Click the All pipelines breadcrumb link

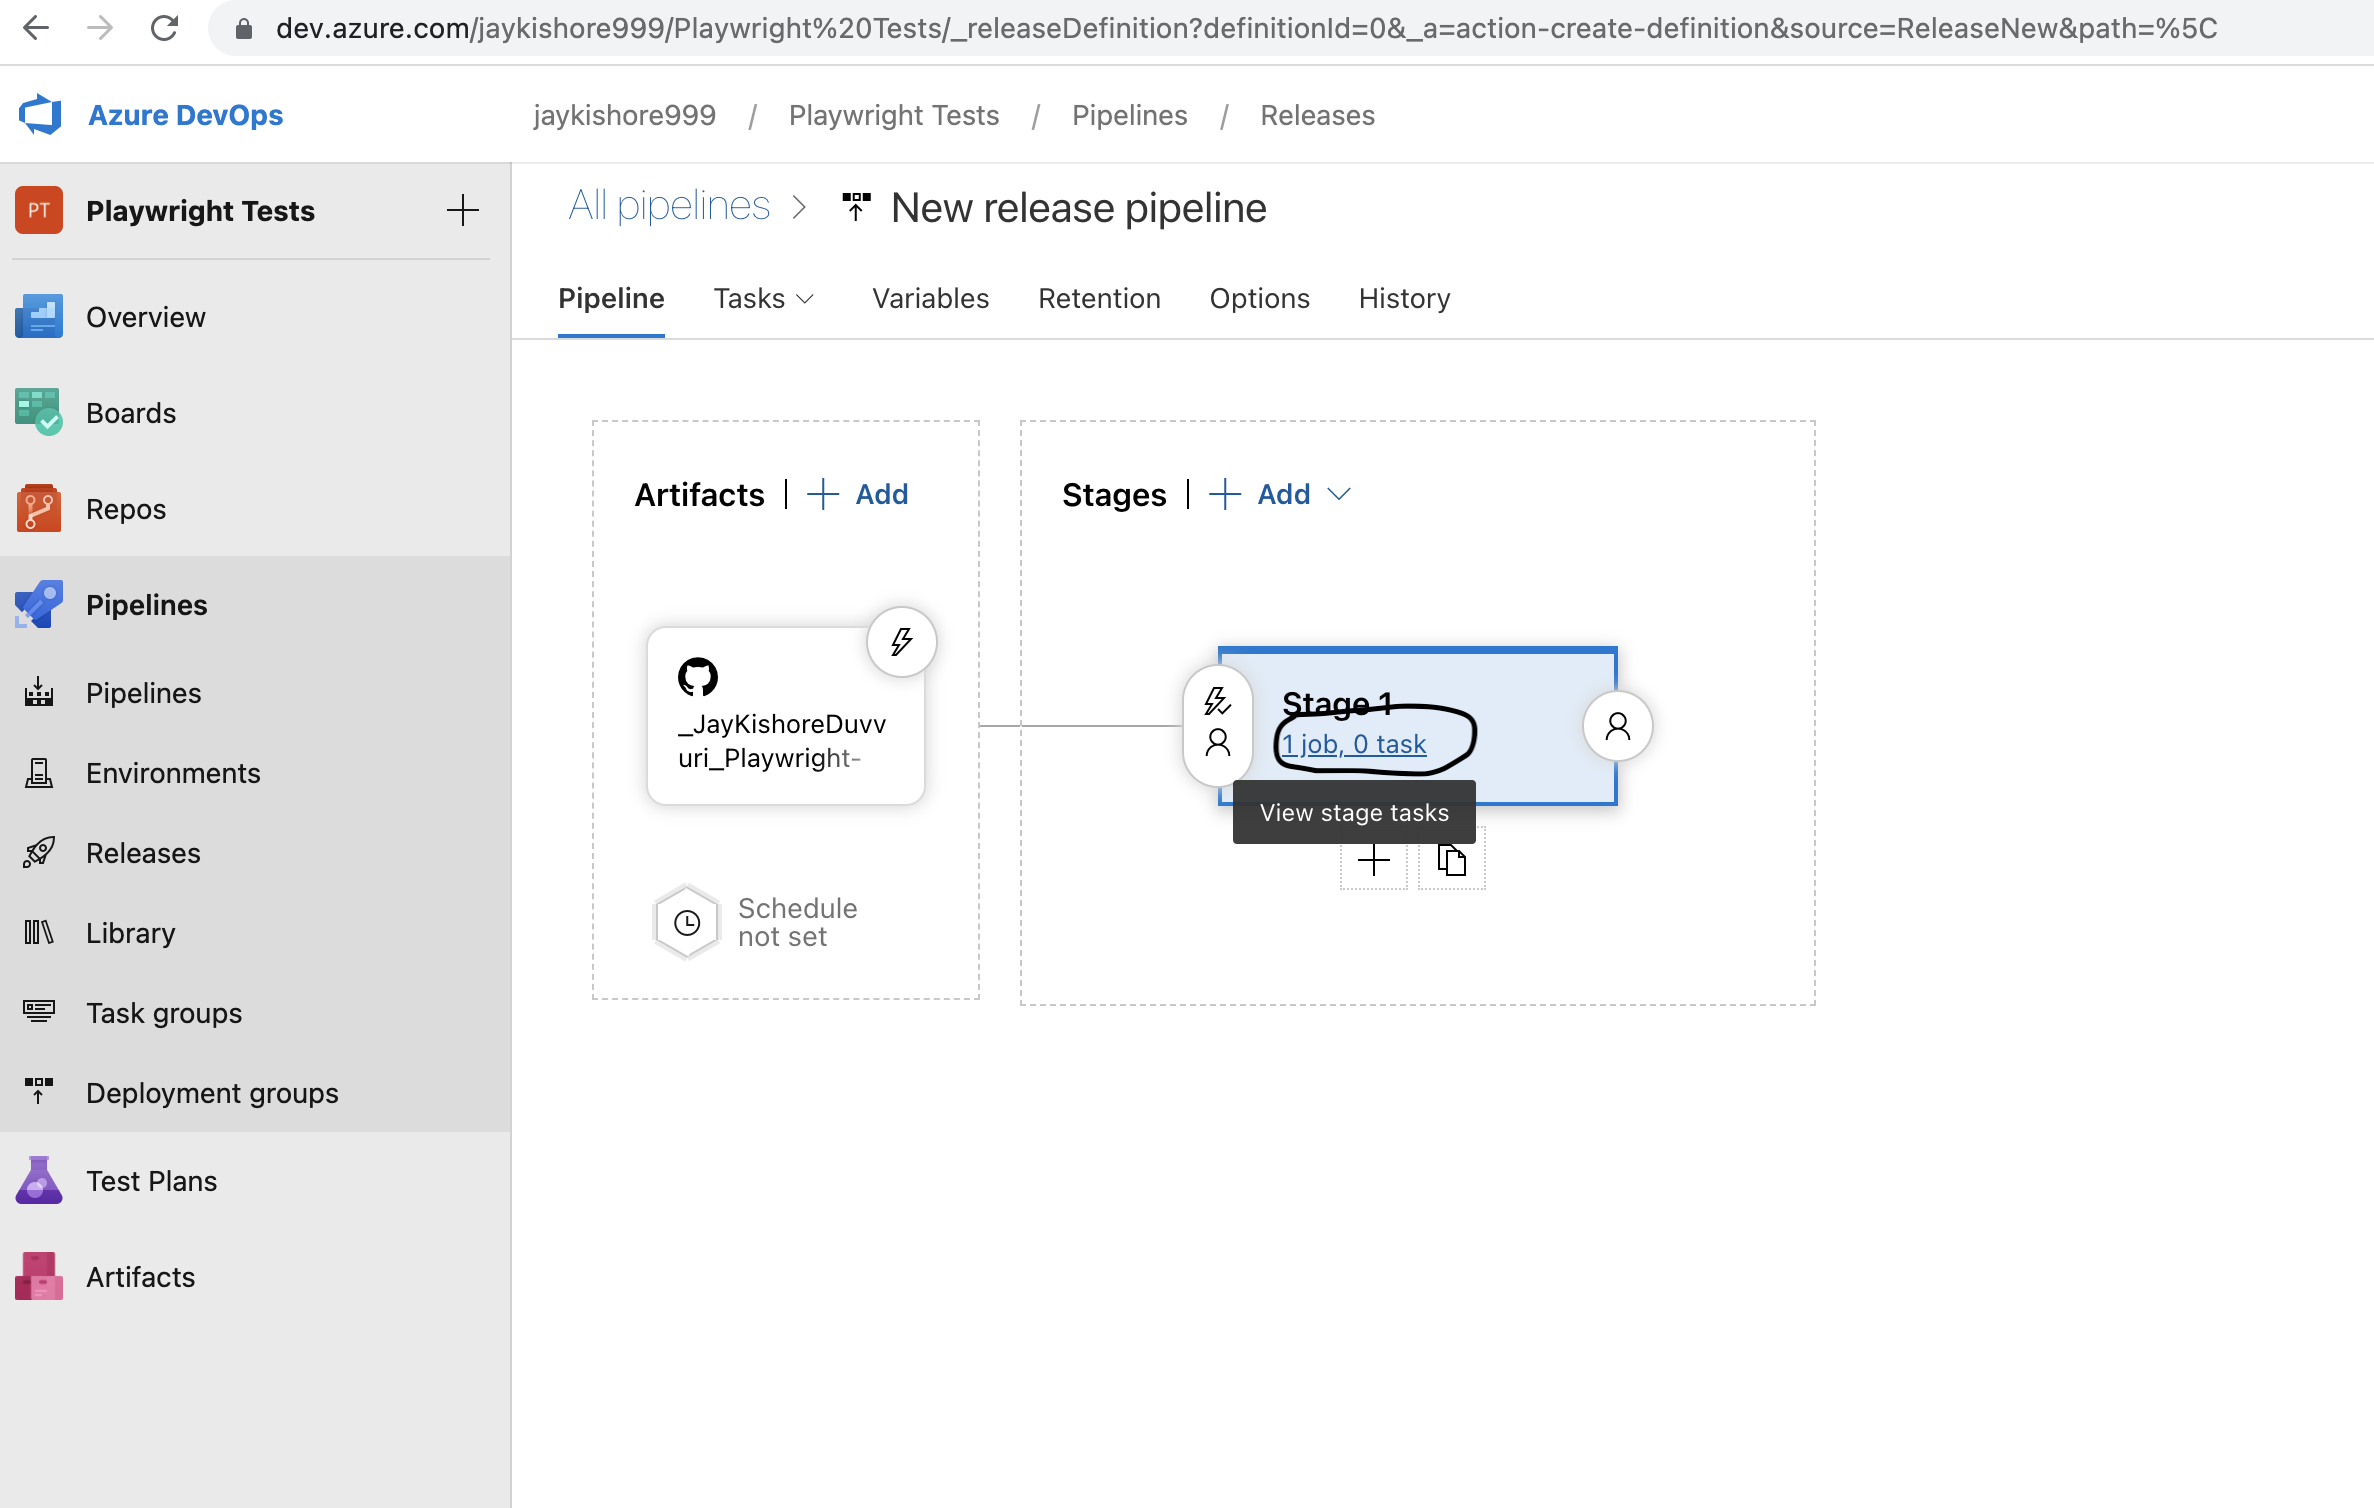(x=669, y=206)
